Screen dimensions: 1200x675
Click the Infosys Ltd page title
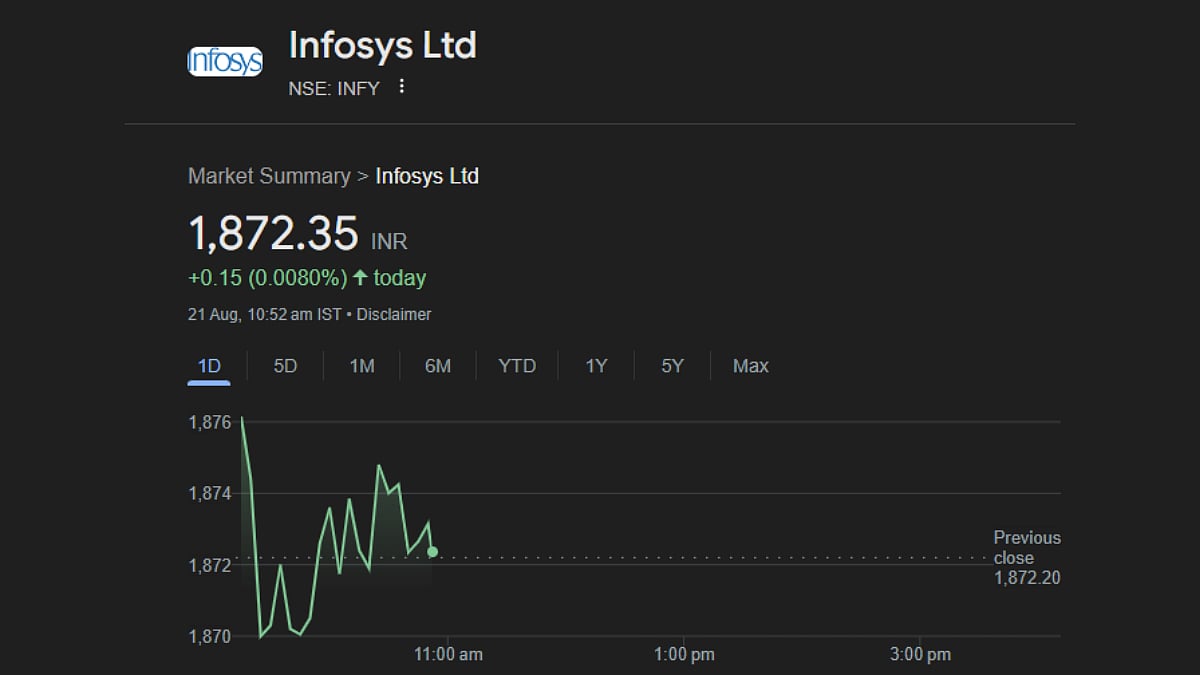[382, 45]
